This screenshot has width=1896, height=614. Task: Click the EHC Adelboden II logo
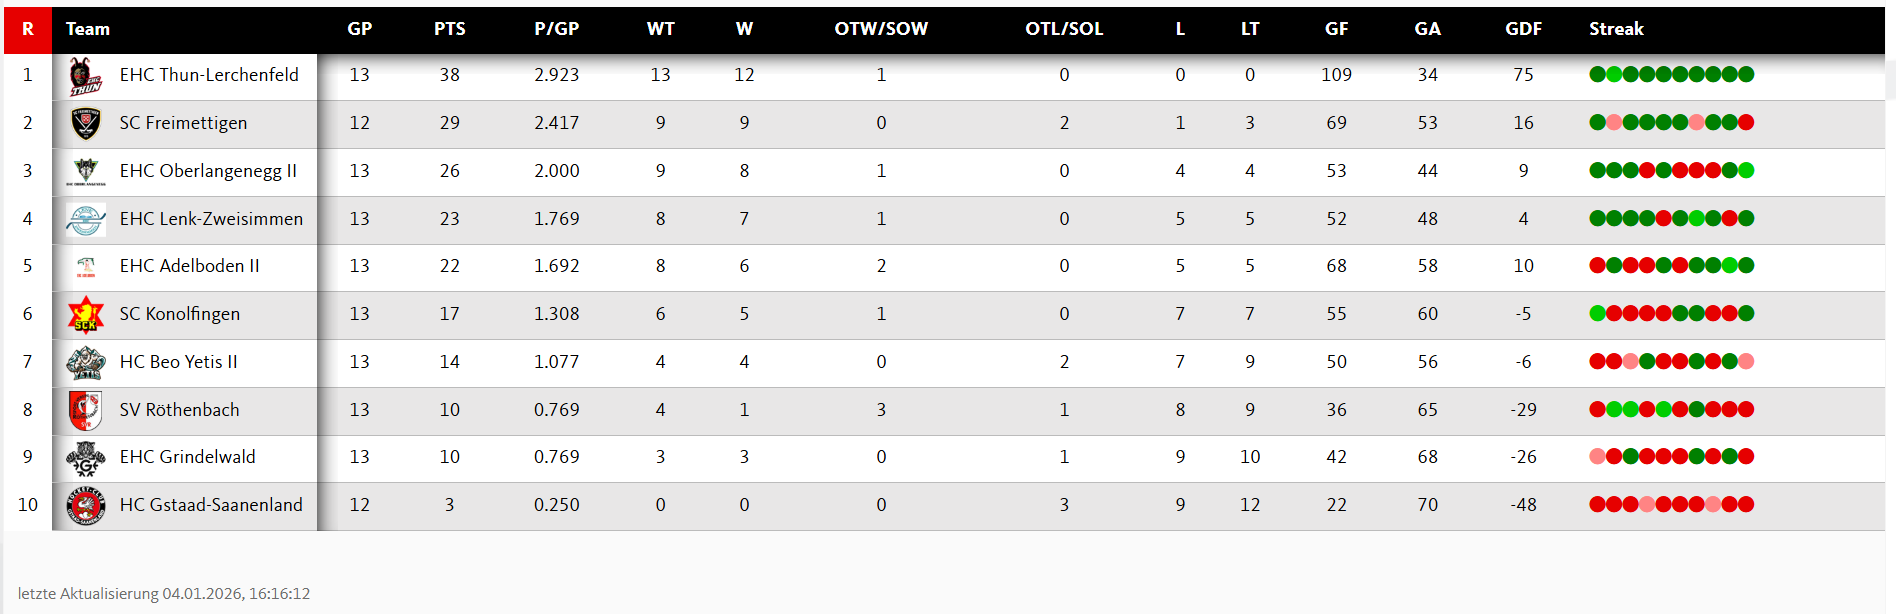tap(86, 267)
